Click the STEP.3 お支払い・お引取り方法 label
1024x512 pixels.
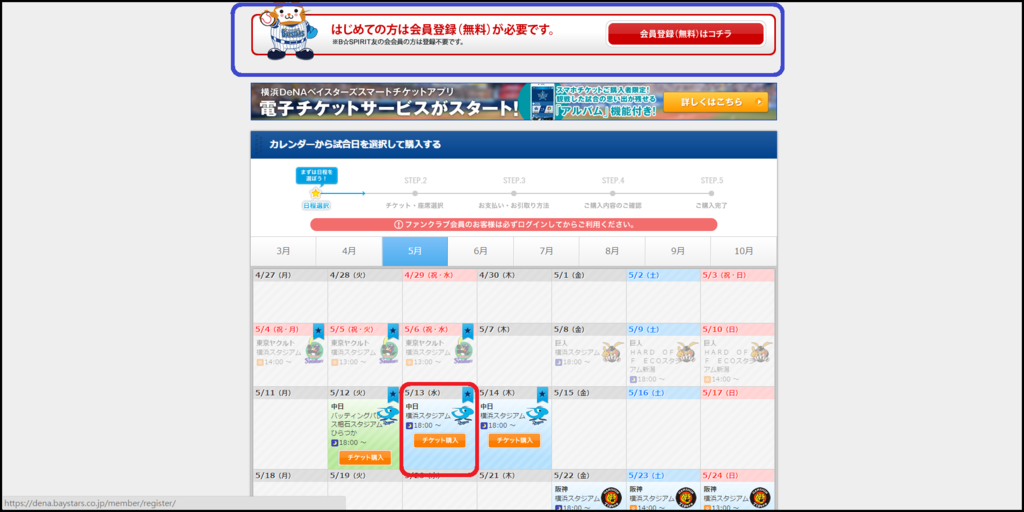514,205
